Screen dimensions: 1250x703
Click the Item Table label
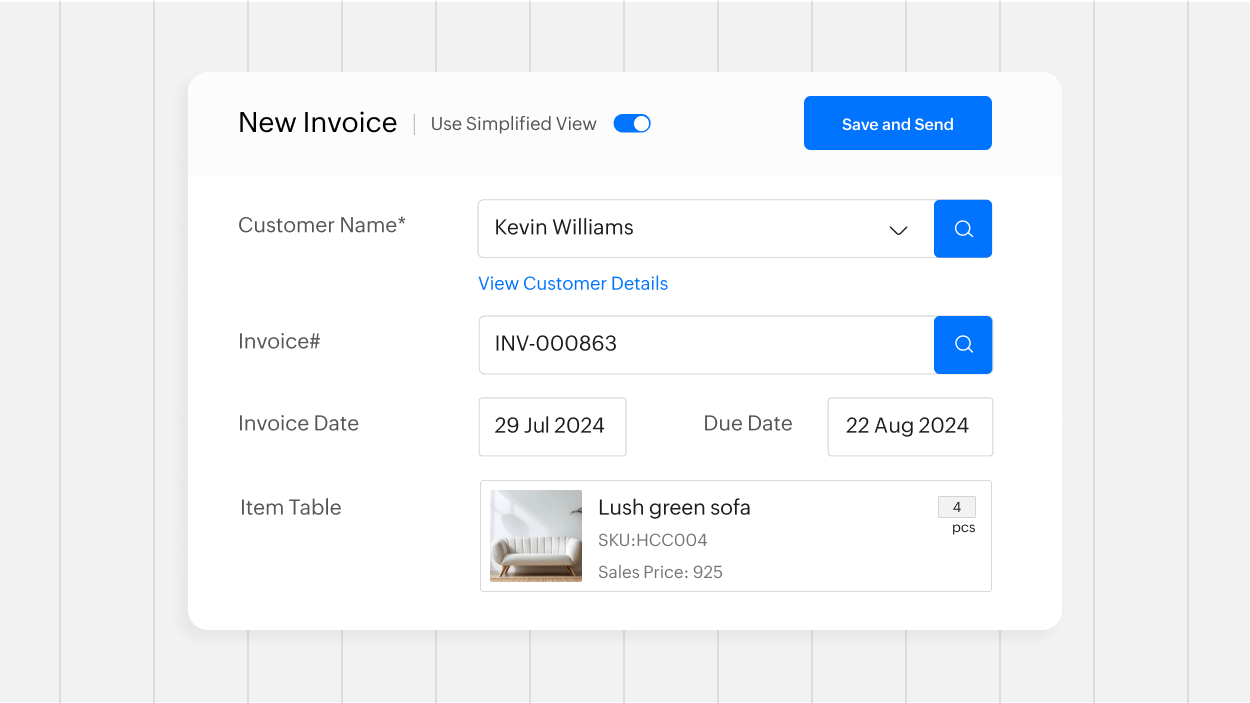click(x=290, y=508)
